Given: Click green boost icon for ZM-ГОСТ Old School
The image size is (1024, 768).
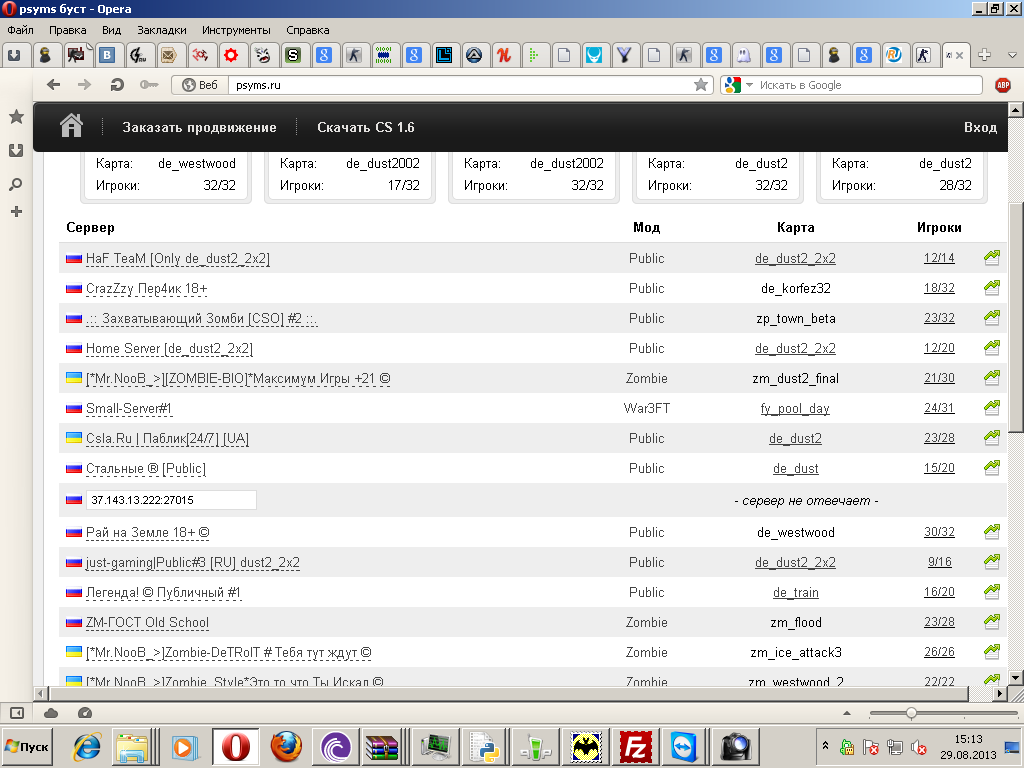Looking at the screenshot, I should pos(991,621).
